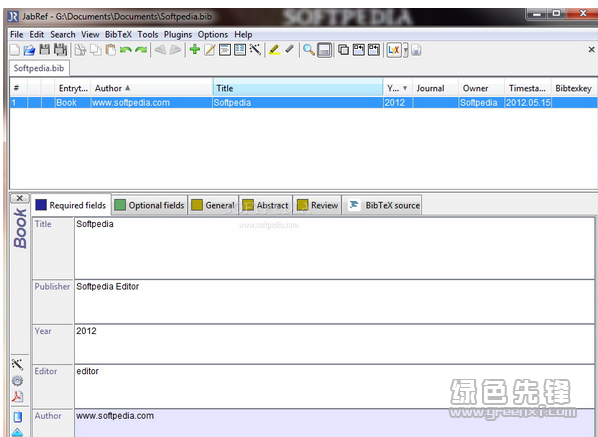598x437 pixels.
Task: Select the Book entry row
Action: [x=303, y=103]
